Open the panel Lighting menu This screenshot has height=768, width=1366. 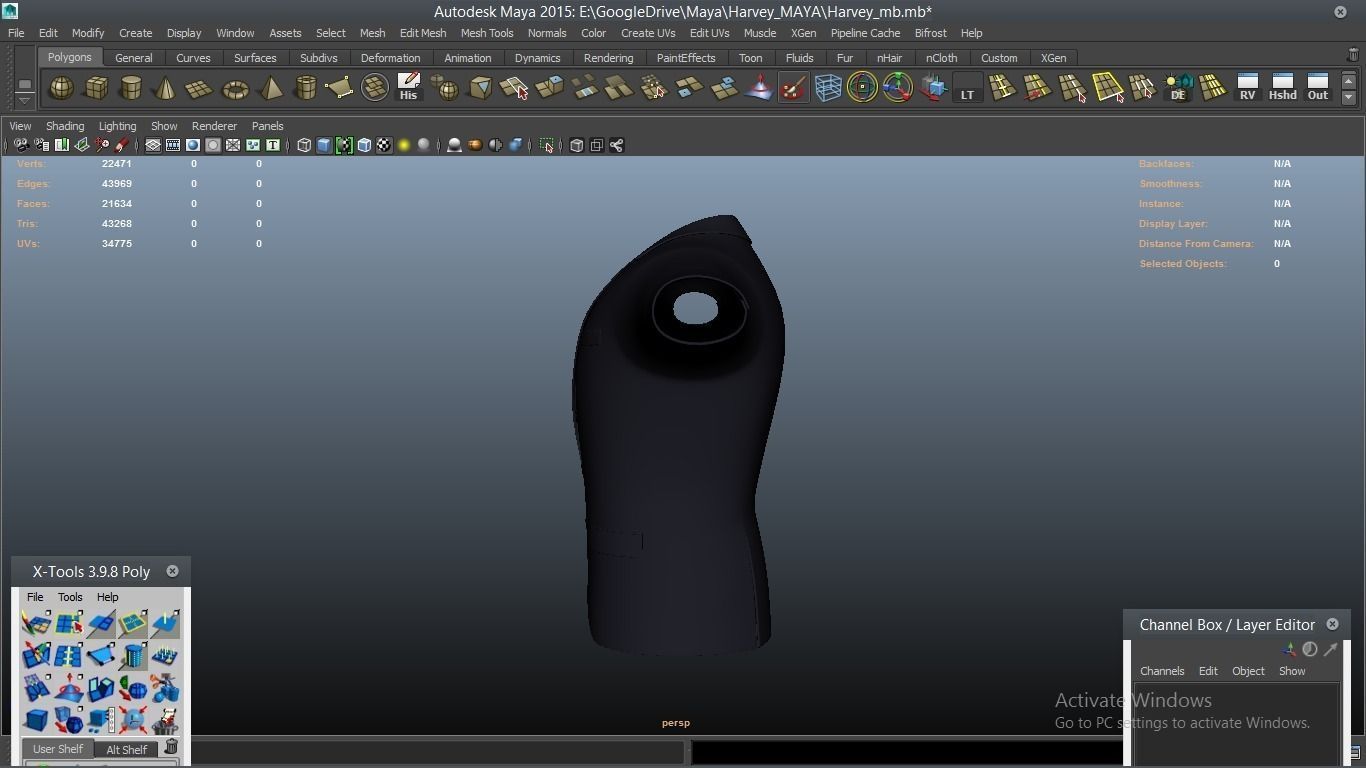click(x=117, y=126)
